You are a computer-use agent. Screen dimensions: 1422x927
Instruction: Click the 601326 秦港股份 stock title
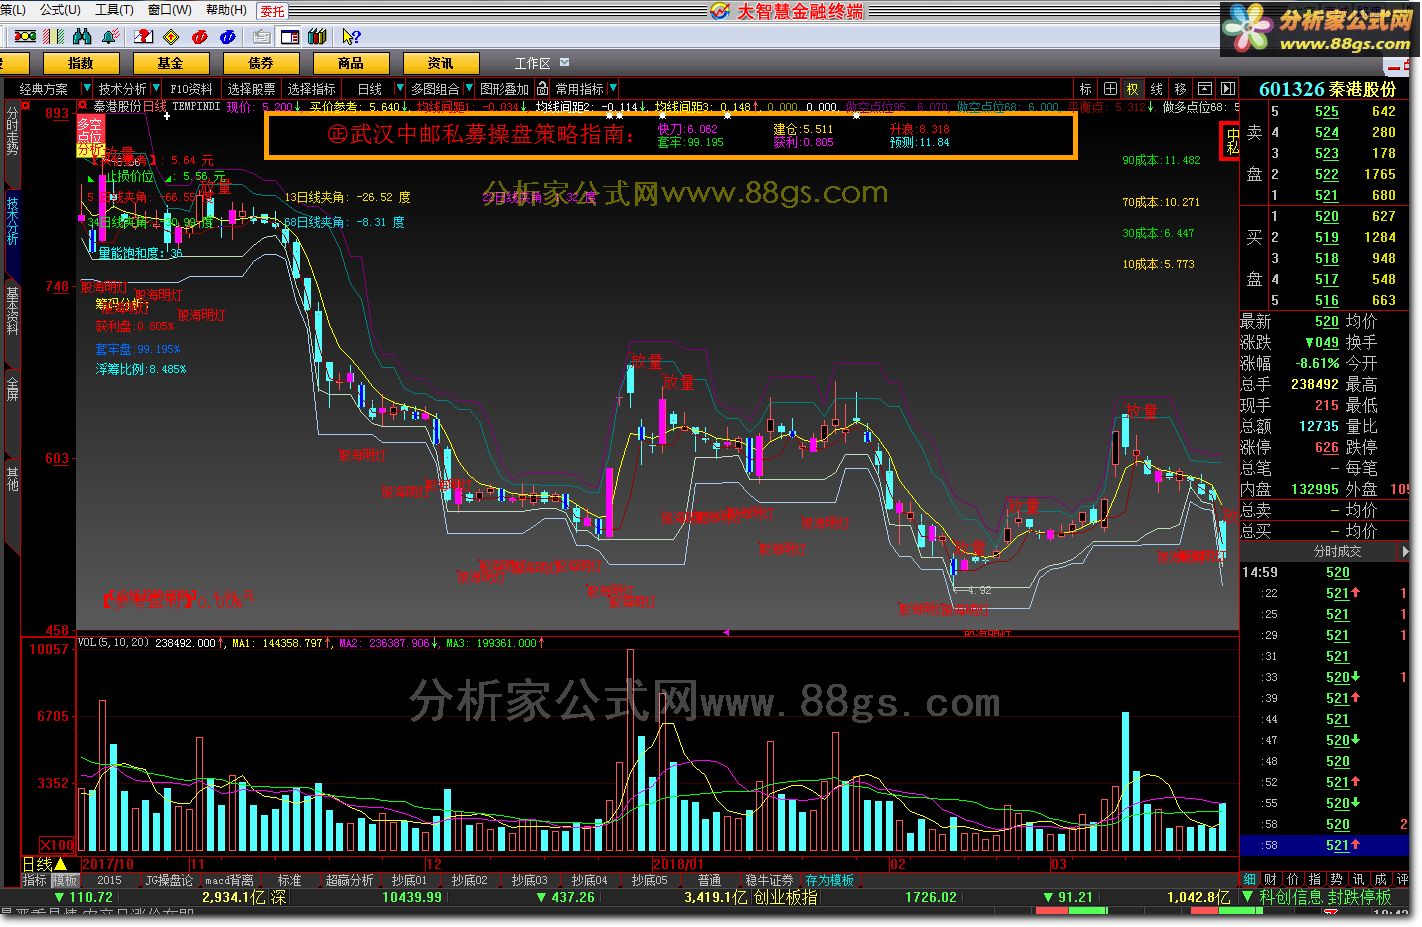click(x=1327, y=89)
